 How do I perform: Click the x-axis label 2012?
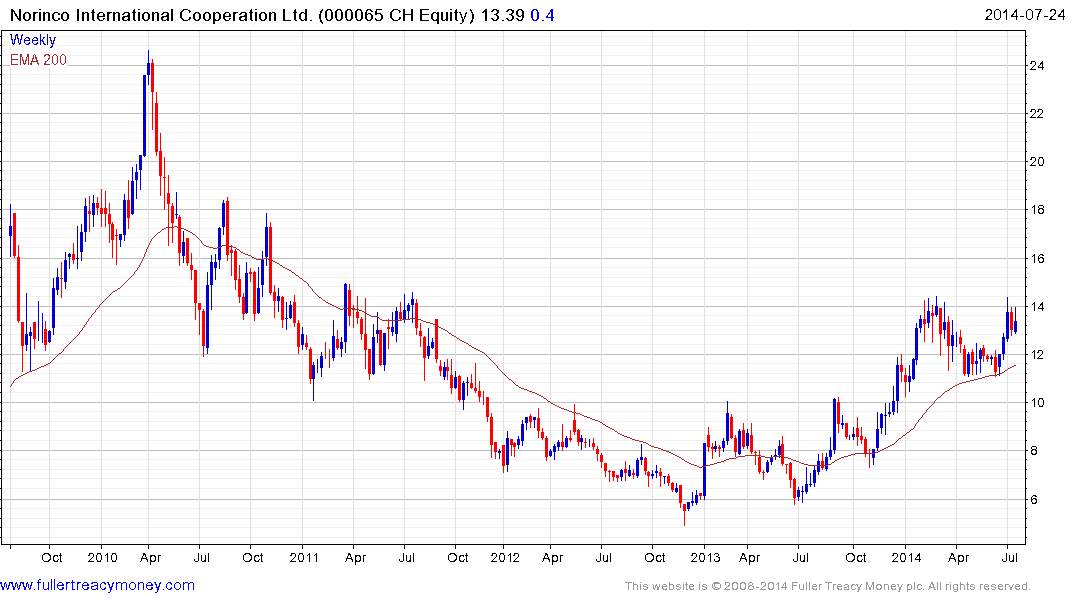coord(505,557)
